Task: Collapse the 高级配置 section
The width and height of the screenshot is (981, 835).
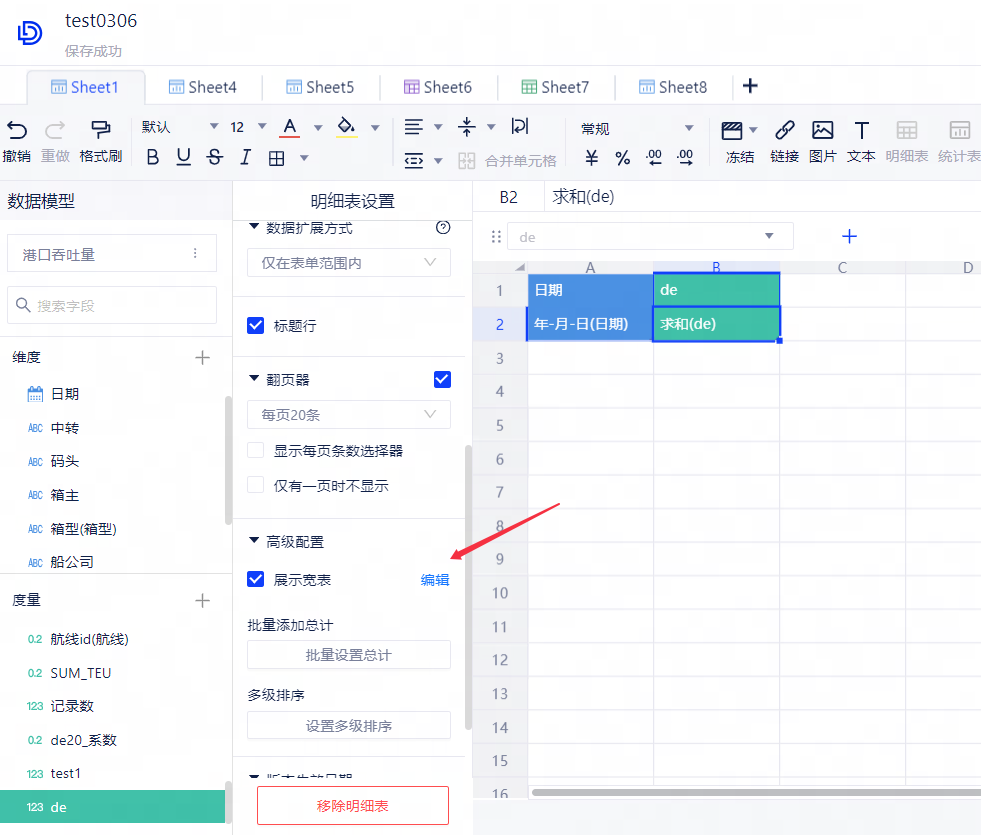Action: tap(254, 542)
